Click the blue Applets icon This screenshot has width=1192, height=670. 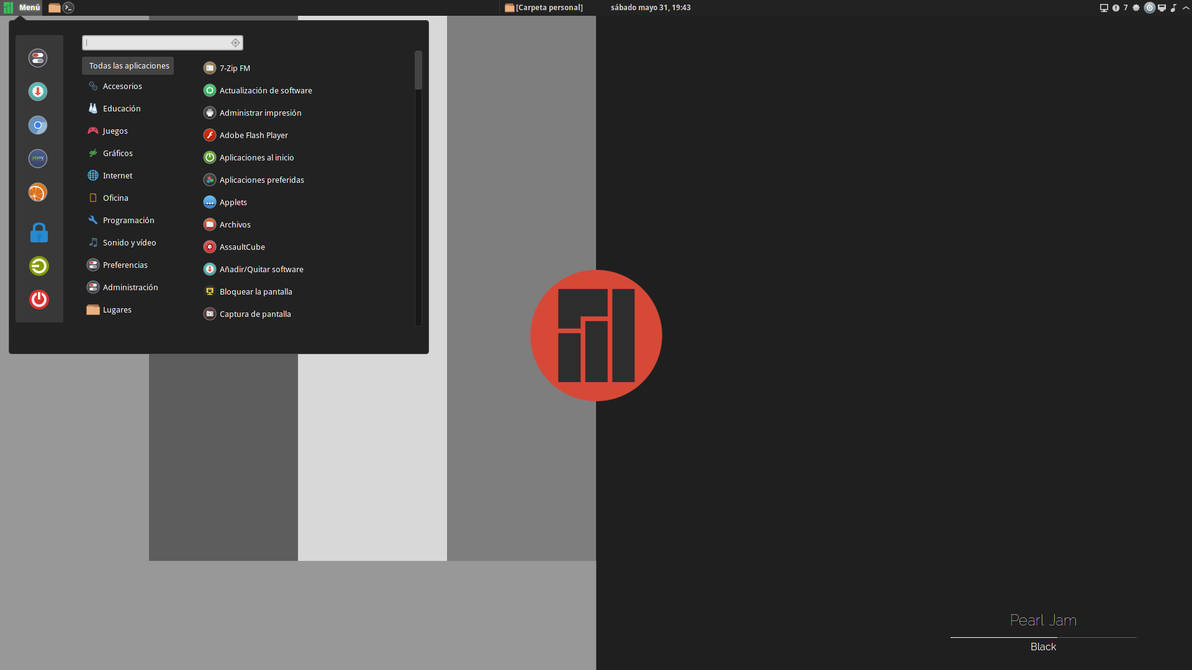point(210,202)
